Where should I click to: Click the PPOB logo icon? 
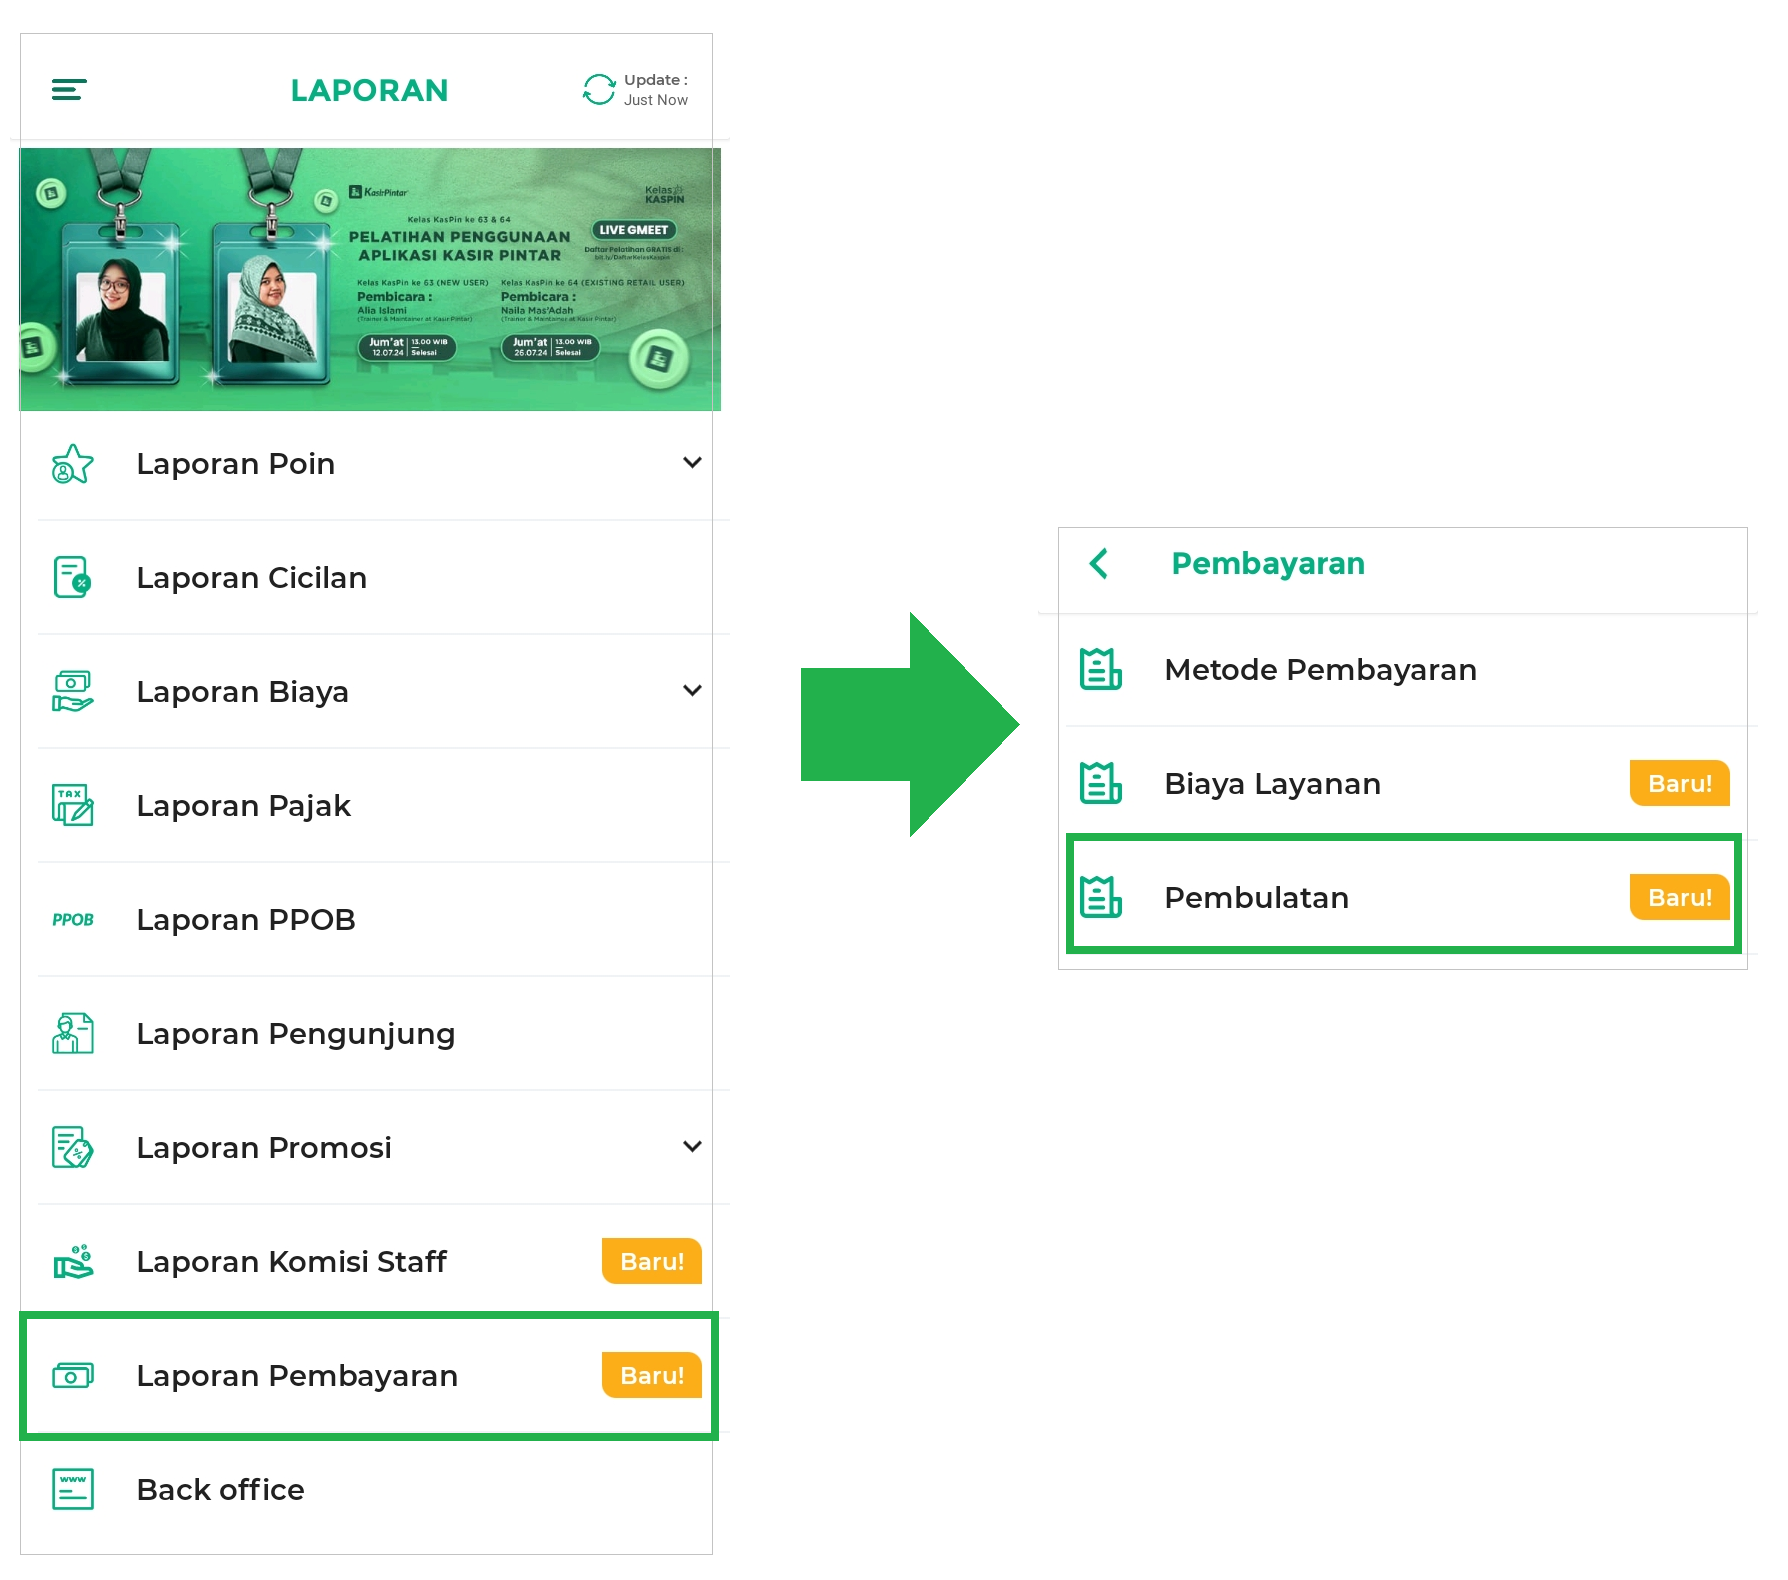pyautogui.click(x=72, y=920)
